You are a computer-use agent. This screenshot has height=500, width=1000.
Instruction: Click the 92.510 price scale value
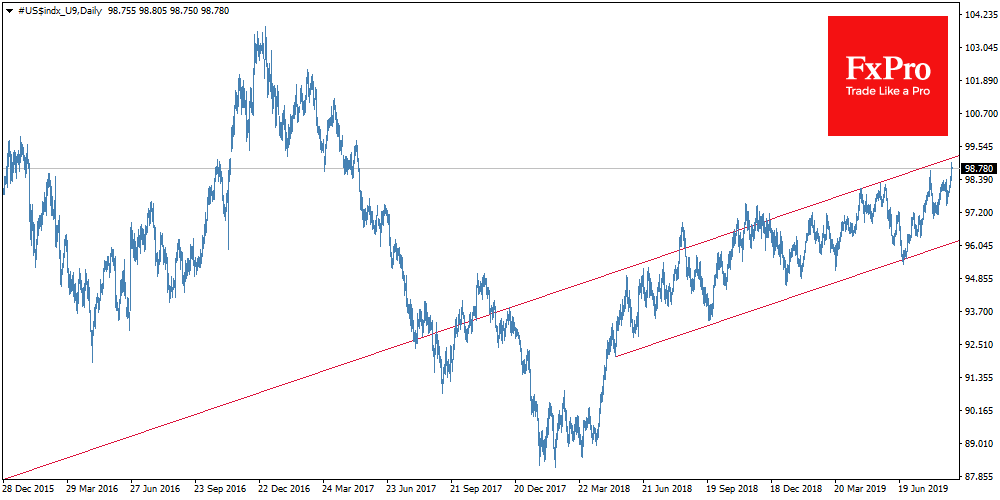[979, 345]
